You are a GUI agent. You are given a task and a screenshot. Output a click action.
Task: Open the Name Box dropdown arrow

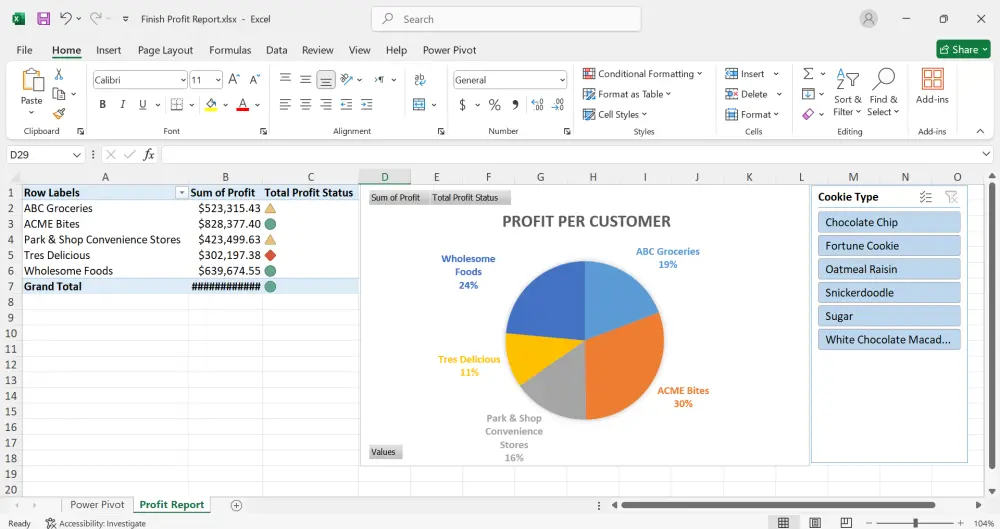click(x=77, y=154)
